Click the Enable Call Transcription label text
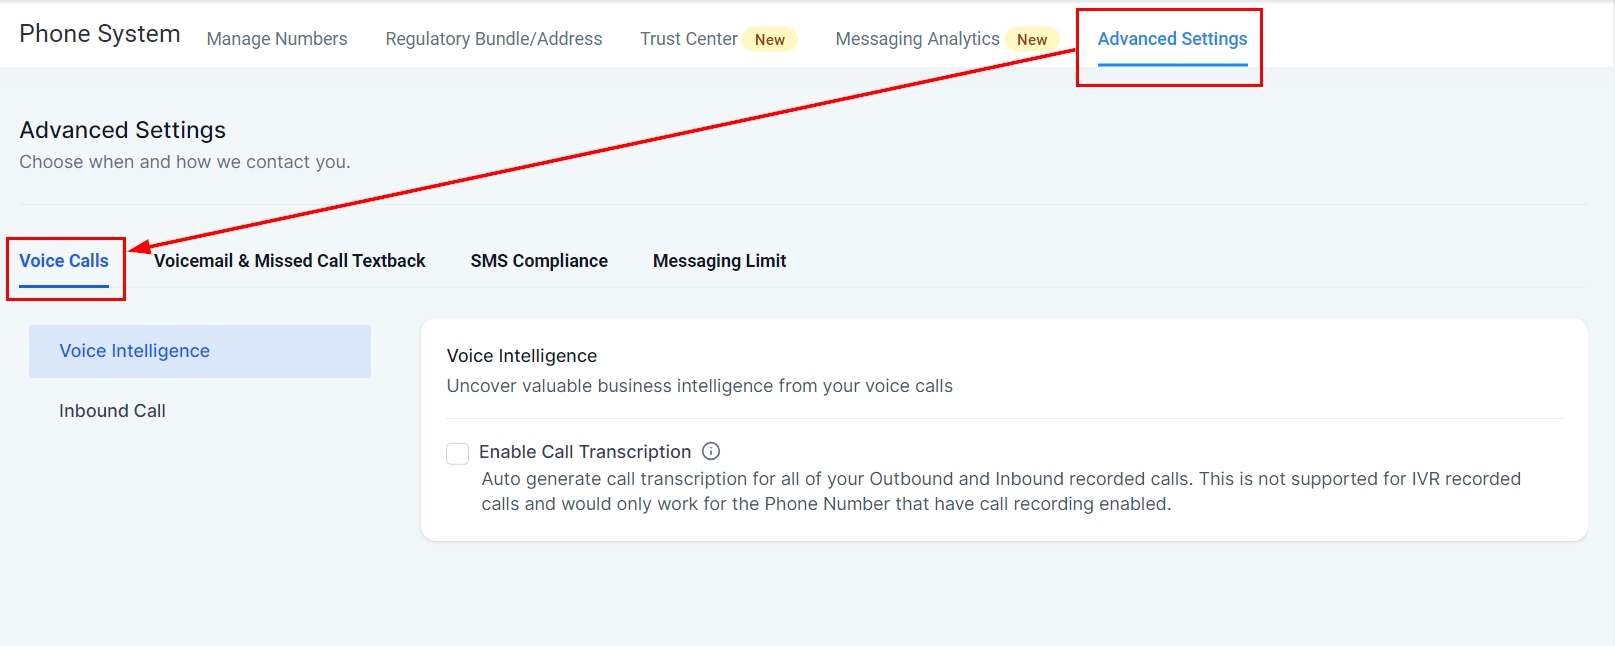 pos(585,452)
